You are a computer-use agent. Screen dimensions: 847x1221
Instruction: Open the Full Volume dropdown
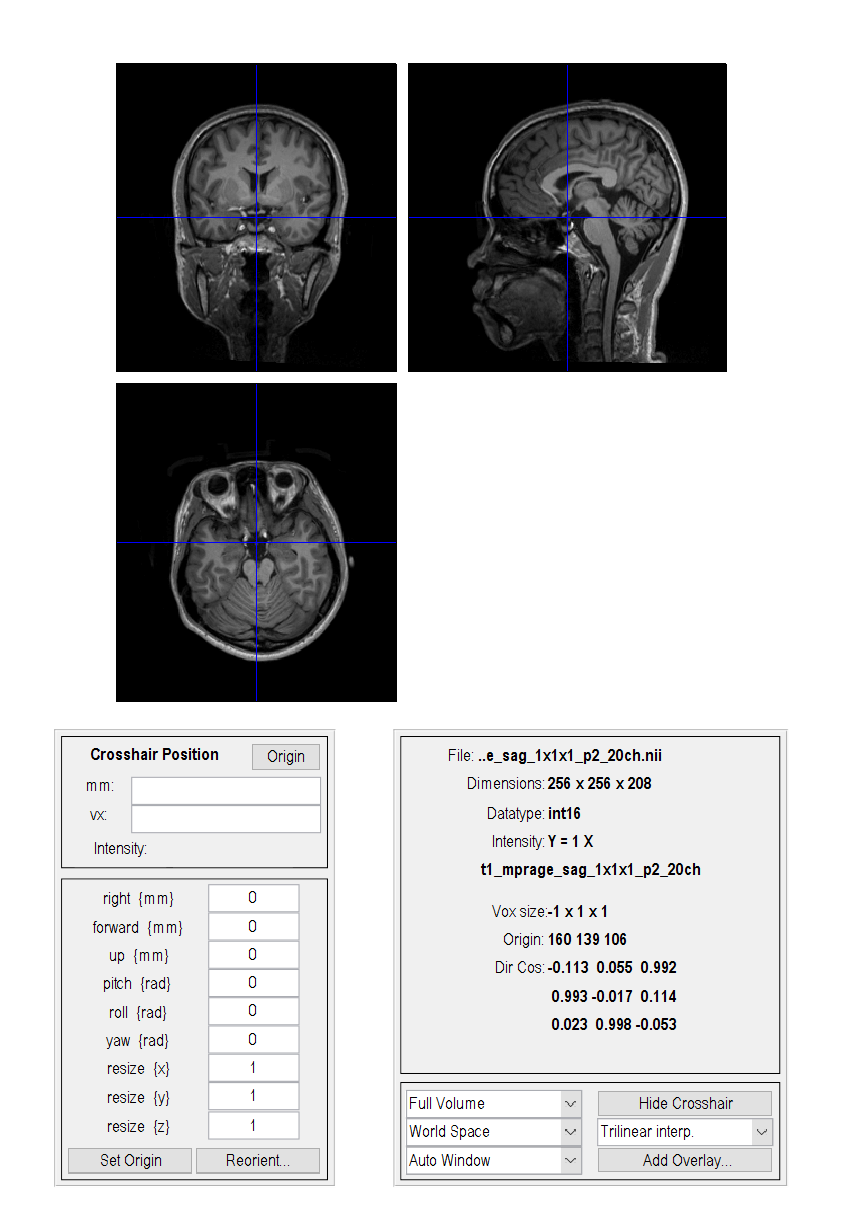coord(493,1103)
